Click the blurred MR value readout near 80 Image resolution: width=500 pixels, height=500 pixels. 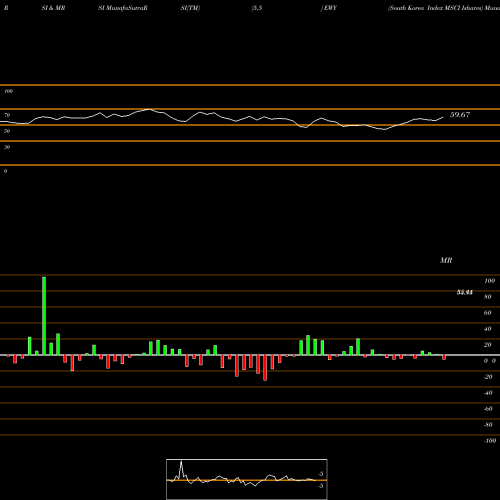click(x=465, y=292)
